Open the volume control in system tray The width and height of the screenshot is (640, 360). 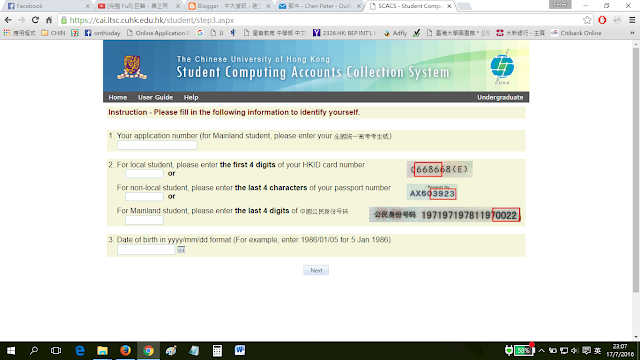click(x=575, y=351)
